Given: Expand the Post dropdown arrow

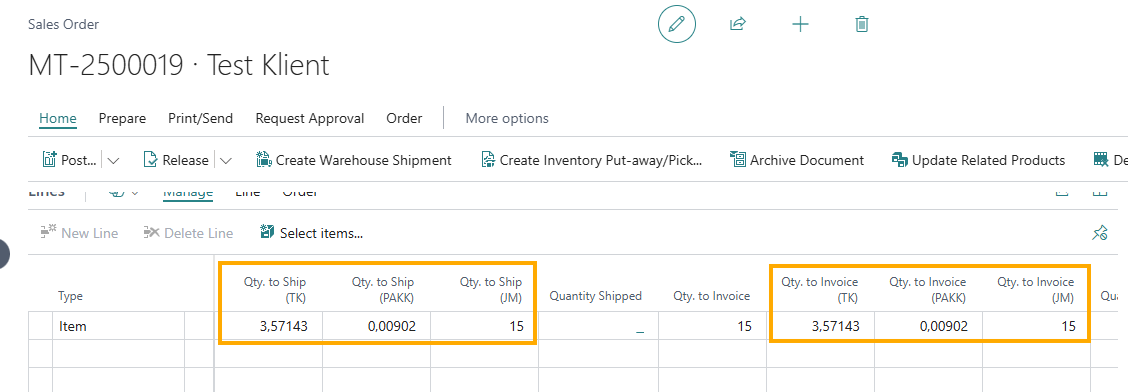Looking at the screenshot, I should 113,160.
